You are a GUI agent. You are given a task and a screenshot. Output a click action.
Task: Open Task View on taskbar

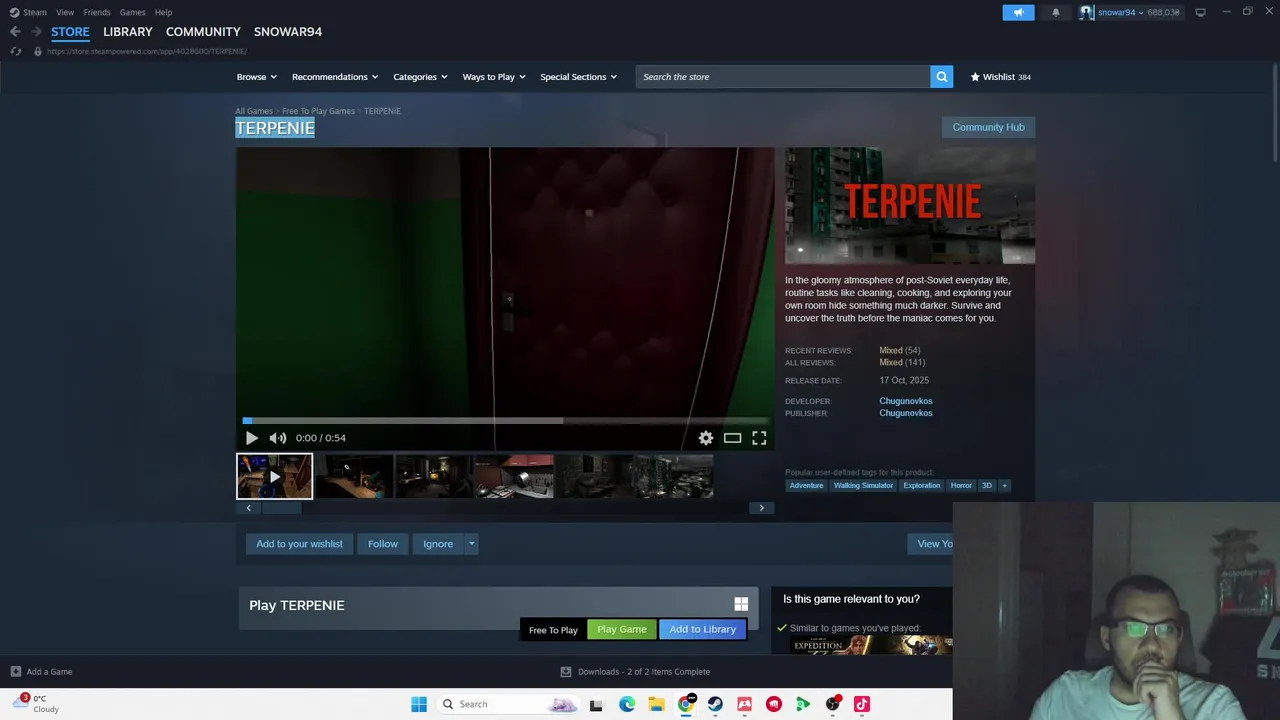(x=597, y=704)
